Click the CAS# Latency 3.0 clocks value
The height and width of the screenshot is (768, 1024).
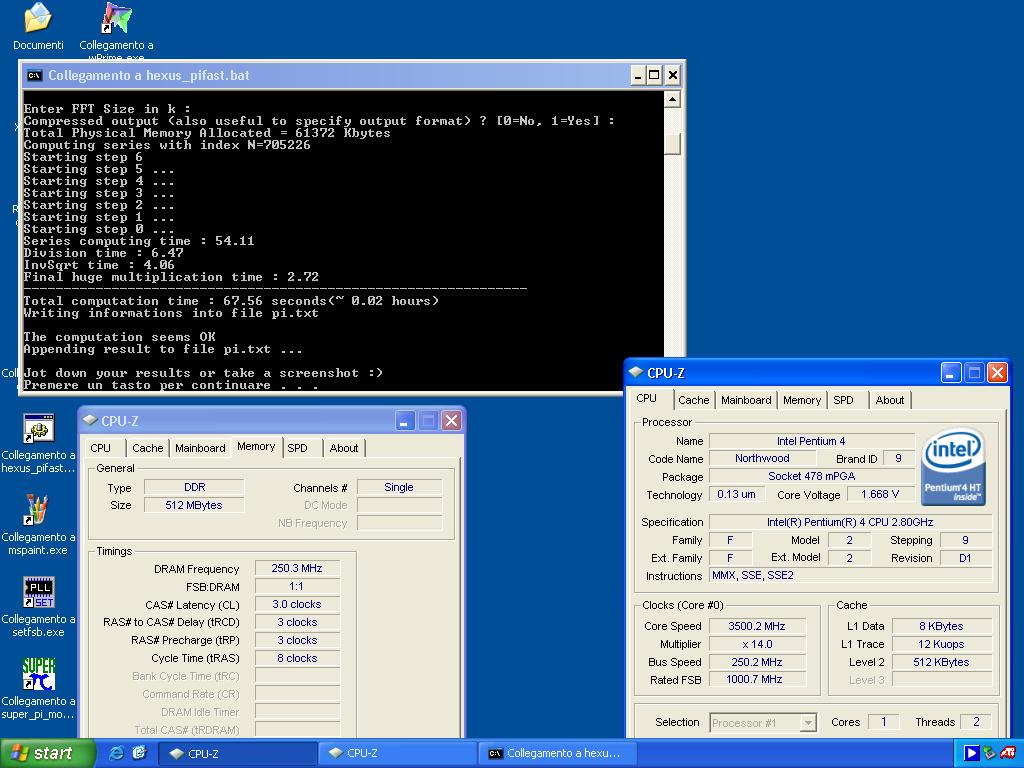[x=297, y=605]
